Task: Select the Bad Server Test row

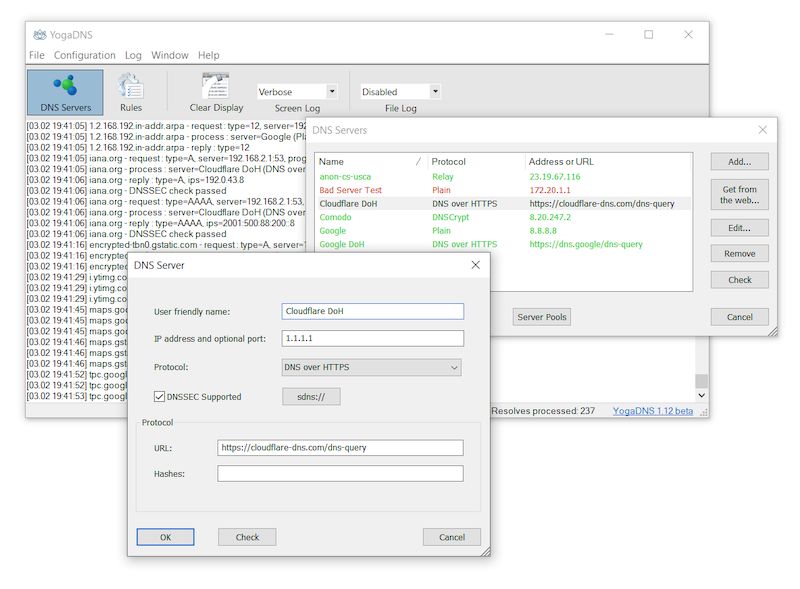Action: pos(350,190)
